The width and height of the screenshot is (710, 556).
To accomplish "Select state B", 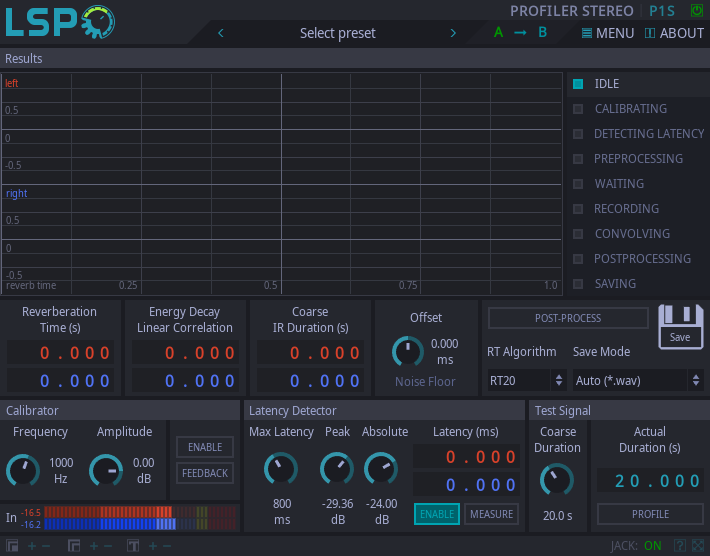I will point(542,33).
